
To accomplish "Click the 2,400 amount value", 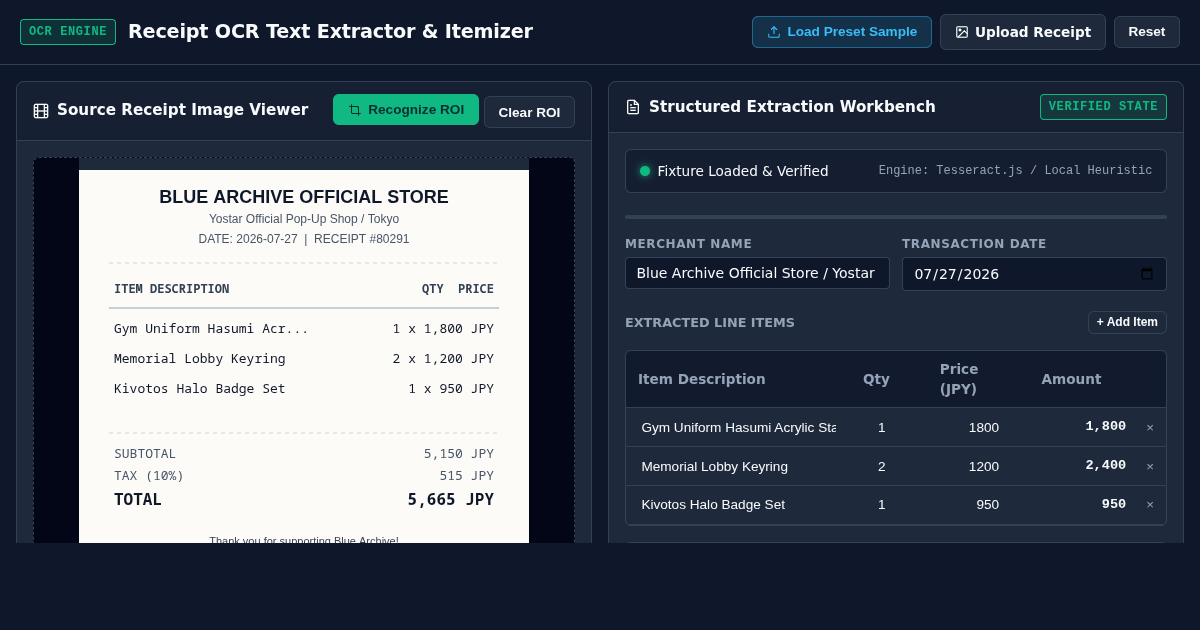I will coord(1106,465).
